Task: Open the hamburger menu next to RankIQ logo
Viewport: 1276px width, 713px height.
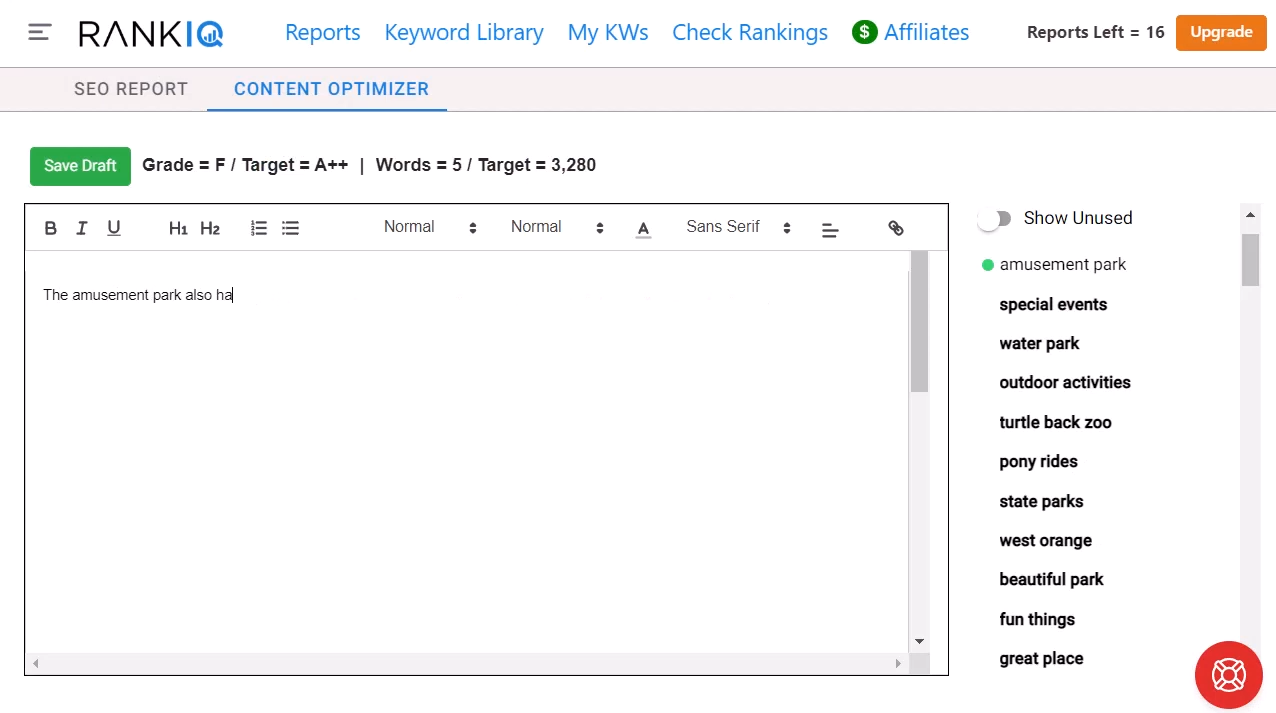Action: [x=39, y=31]
